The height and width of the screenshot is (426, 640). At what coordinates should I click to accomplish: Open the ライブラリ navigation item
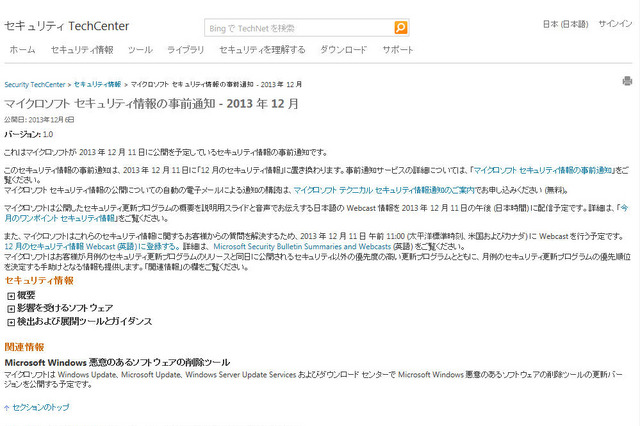[186, 50]
